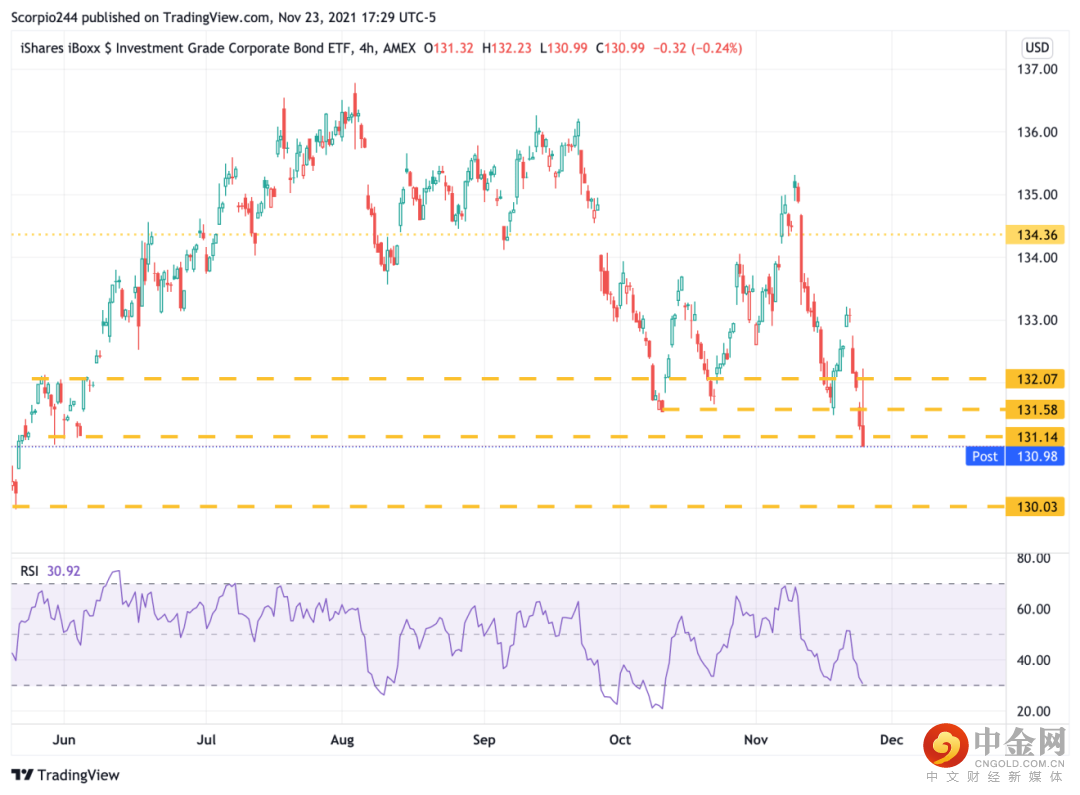Click the Jun label on time axis

click(x=64, y=740)
